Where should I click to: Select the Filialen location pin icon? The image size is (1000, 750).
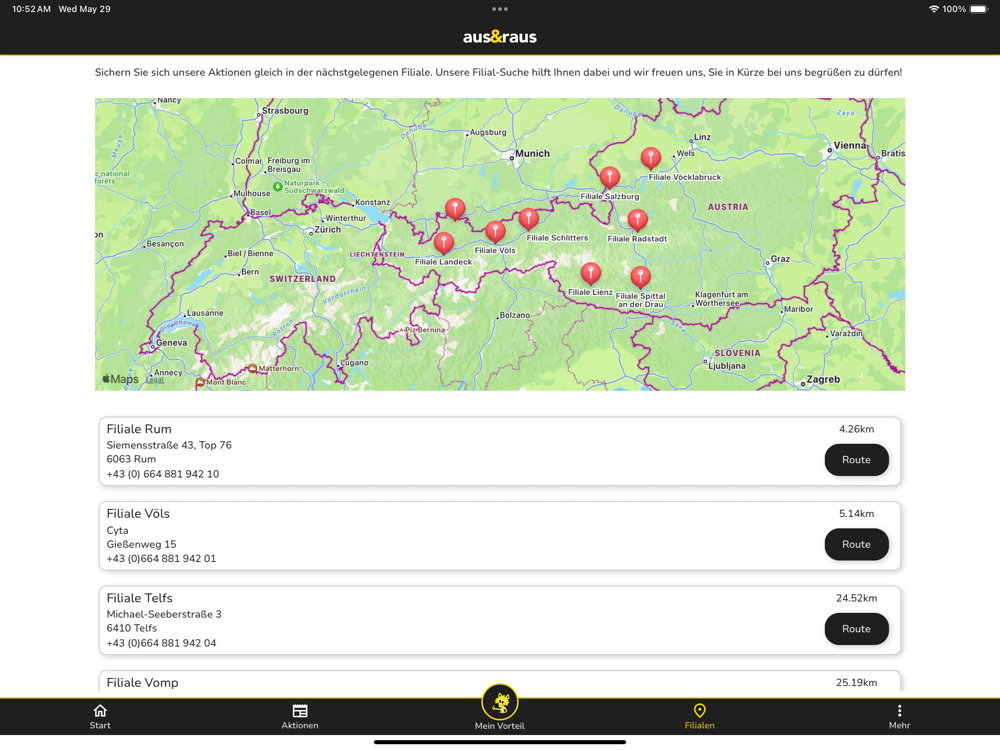700,710
